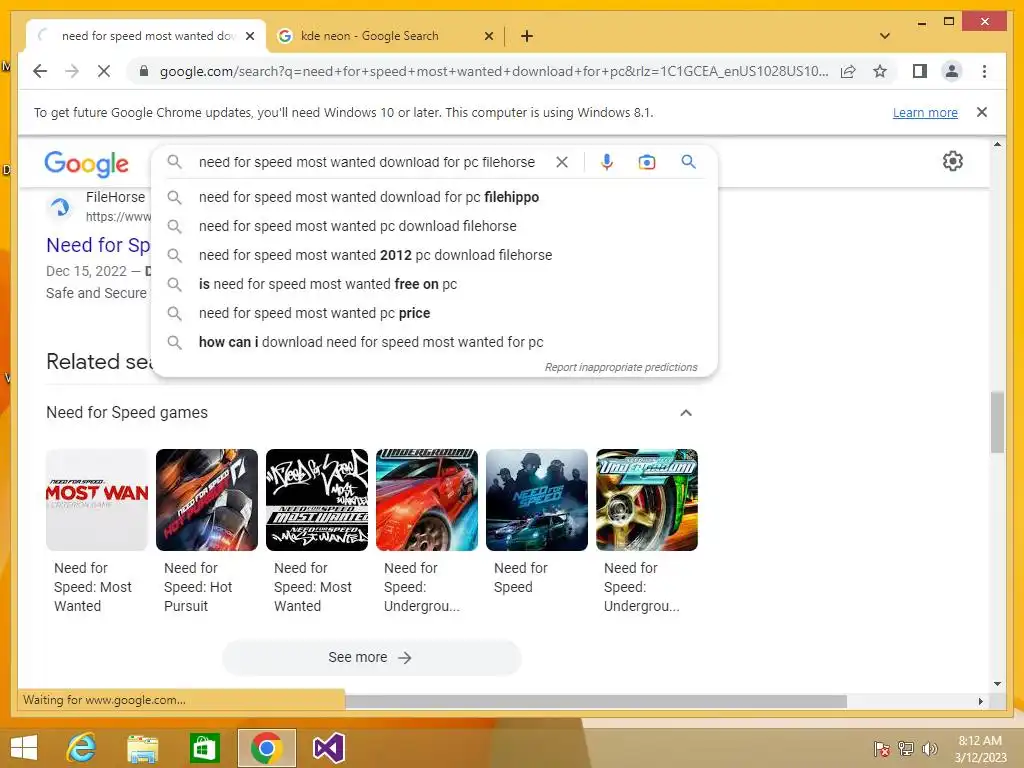Click the share page icon in address bar

[848, 71]
